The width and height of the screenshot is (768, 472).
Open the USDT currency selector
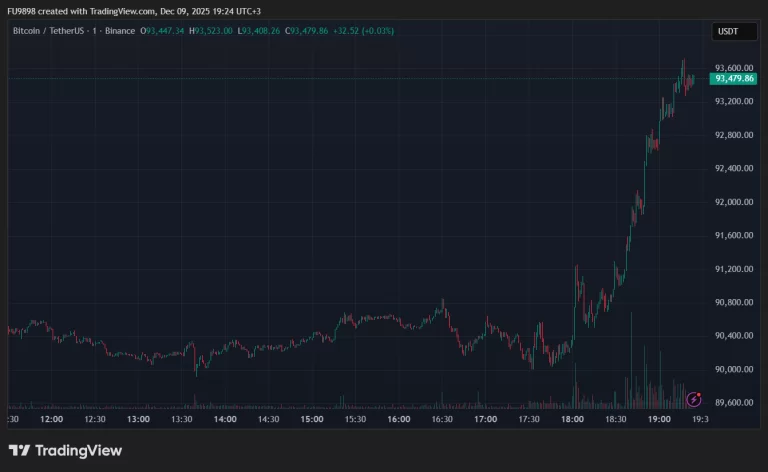pos(728,32)
